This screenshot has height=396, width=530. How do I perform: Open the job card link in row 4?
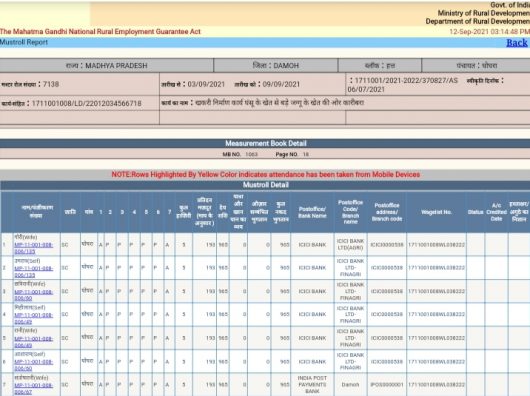click(33, 318)
